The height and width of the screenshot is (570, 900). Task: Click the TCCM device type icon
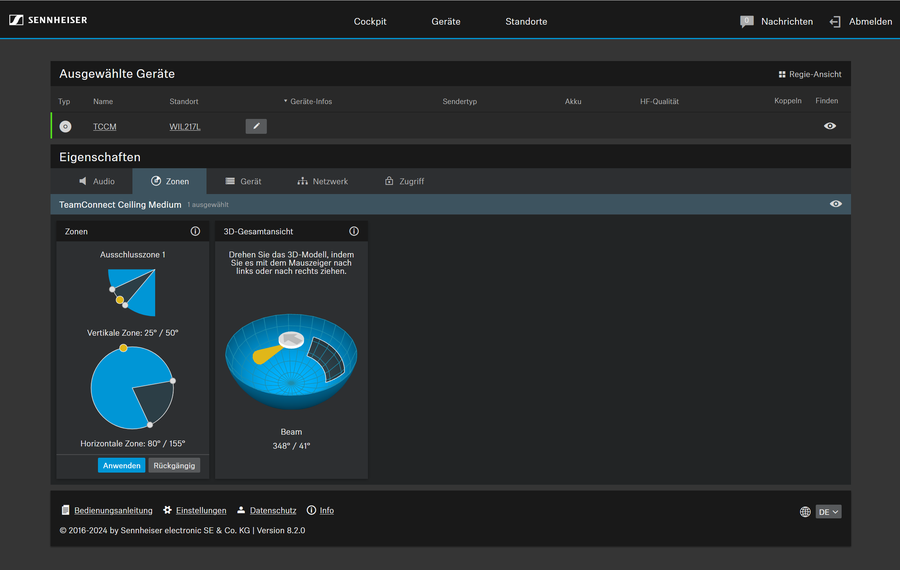[x=65, y=126]
